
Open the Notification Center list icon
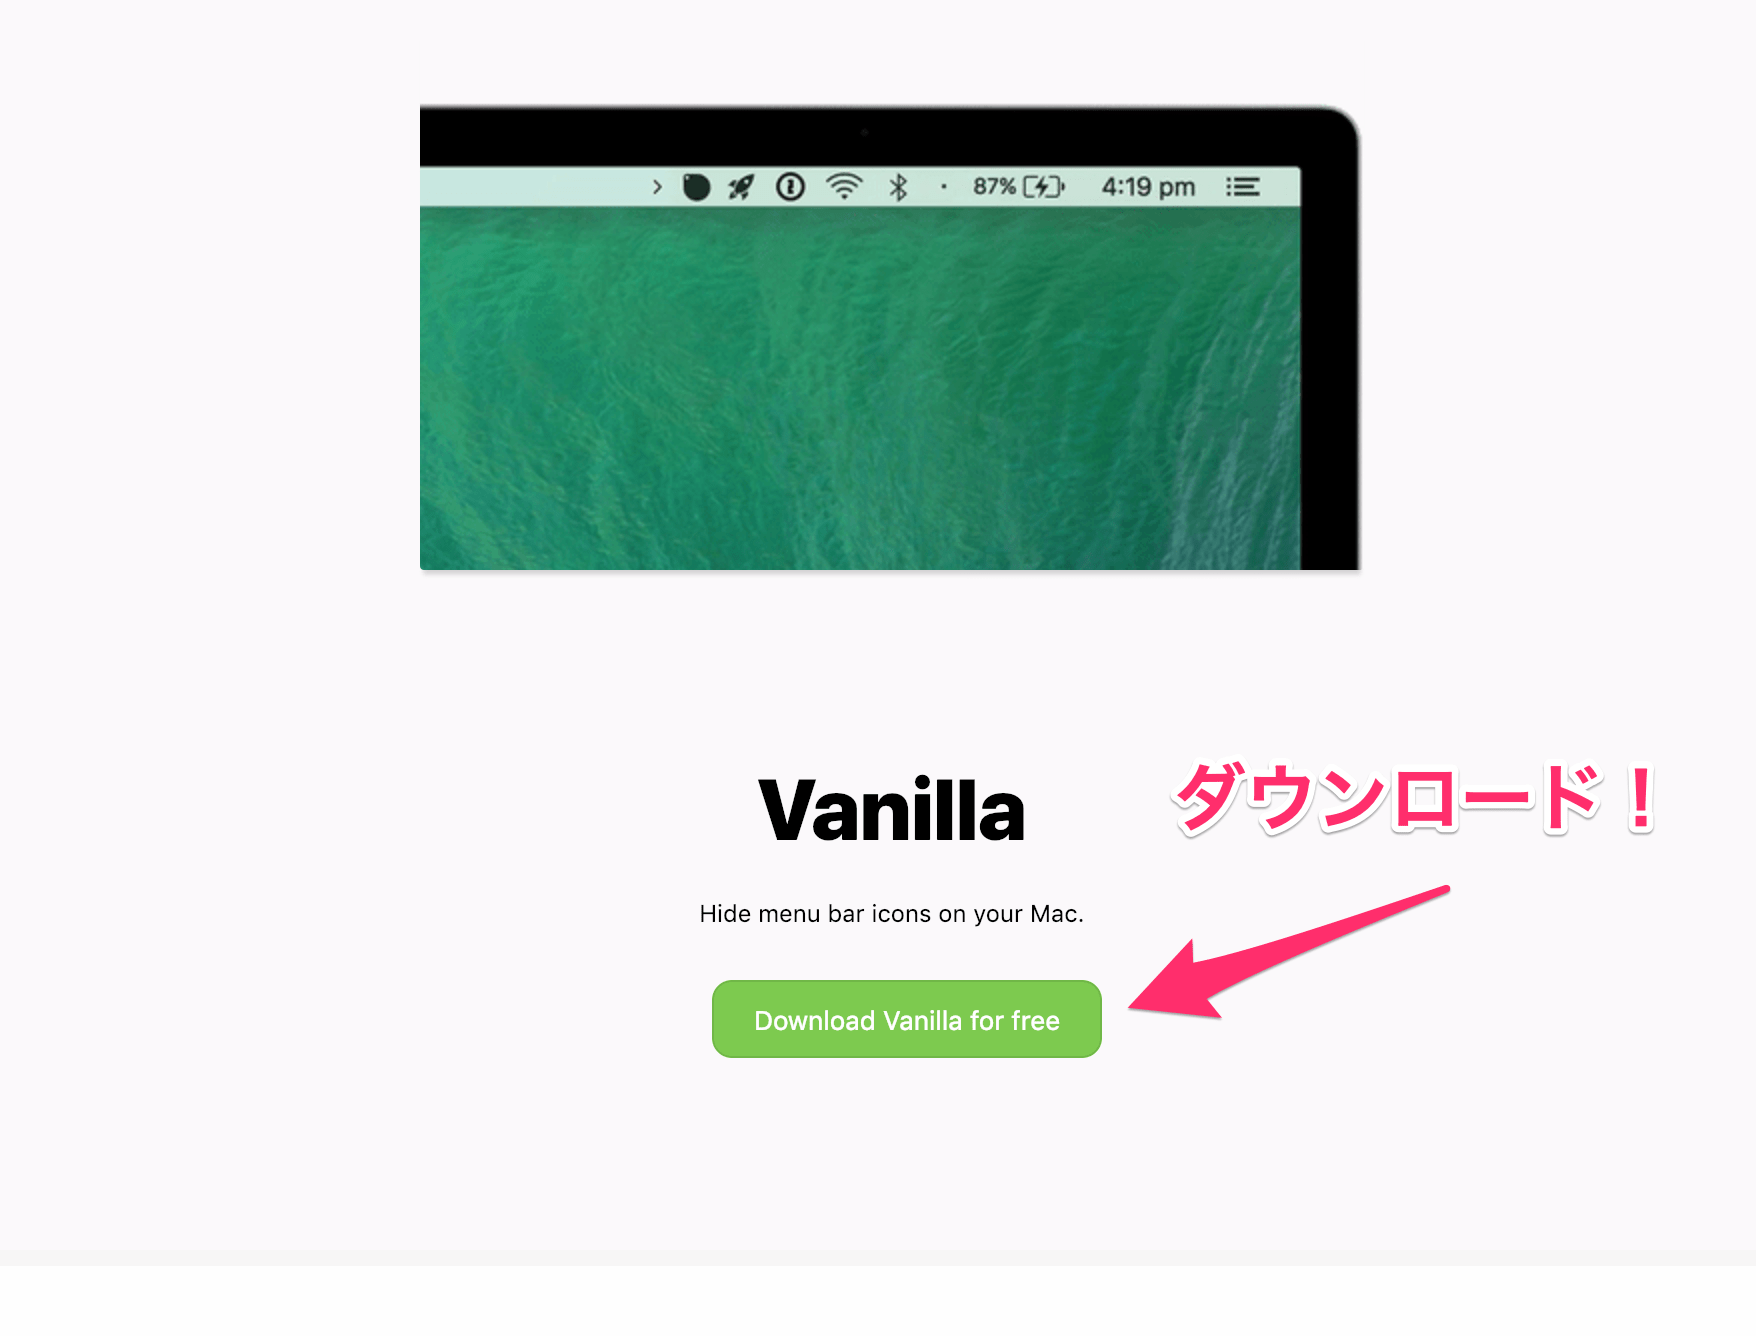point(1243,187)
